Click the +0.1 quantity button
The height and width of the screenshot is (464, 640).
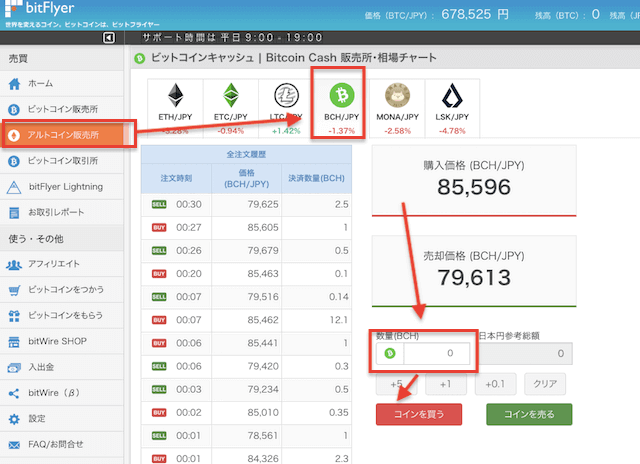tap(496, 384)
